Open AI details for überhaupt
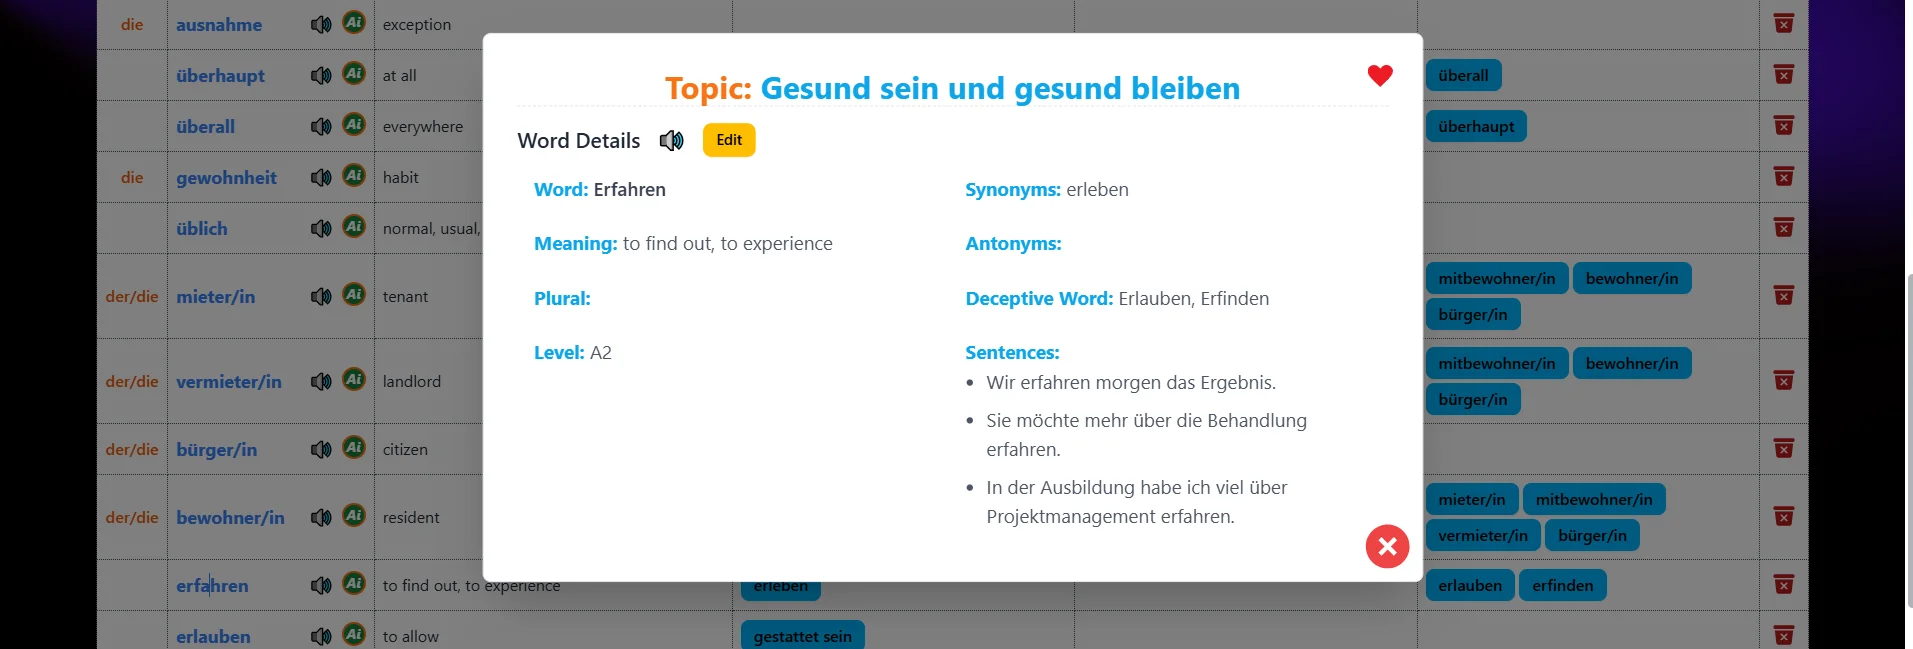 354,74
